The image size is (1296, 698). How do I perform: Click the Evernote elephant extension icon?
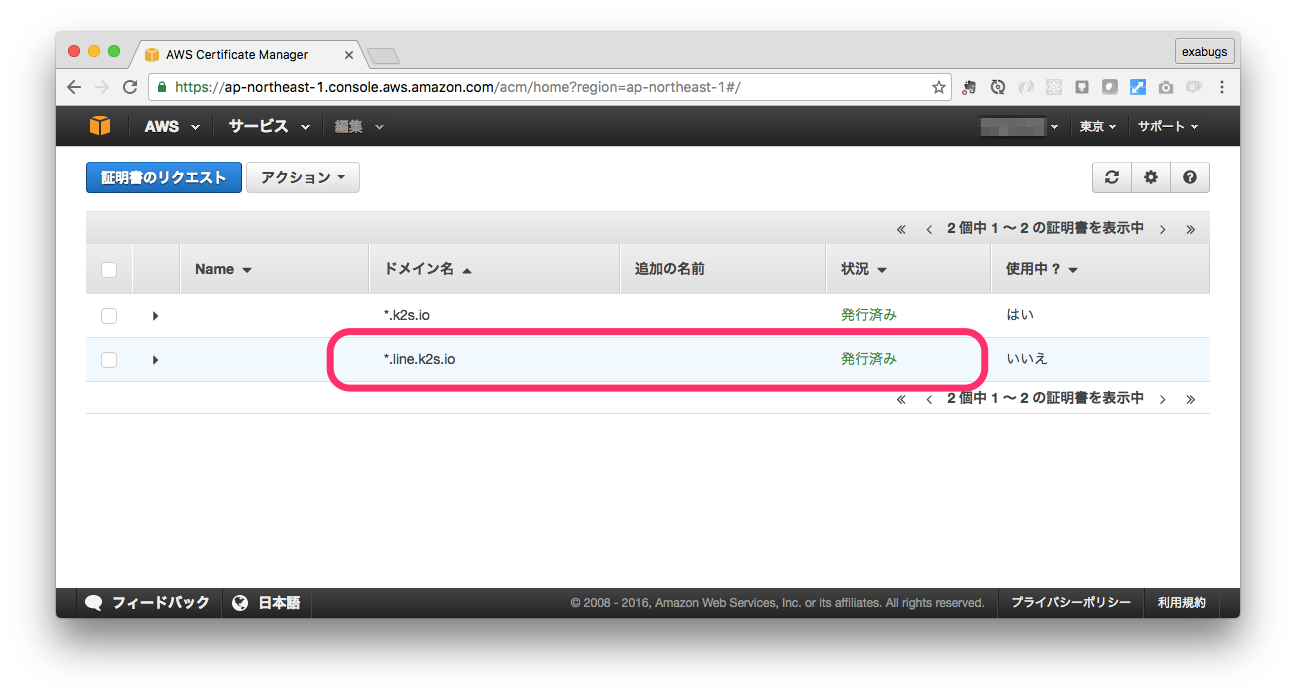point(969,87)
